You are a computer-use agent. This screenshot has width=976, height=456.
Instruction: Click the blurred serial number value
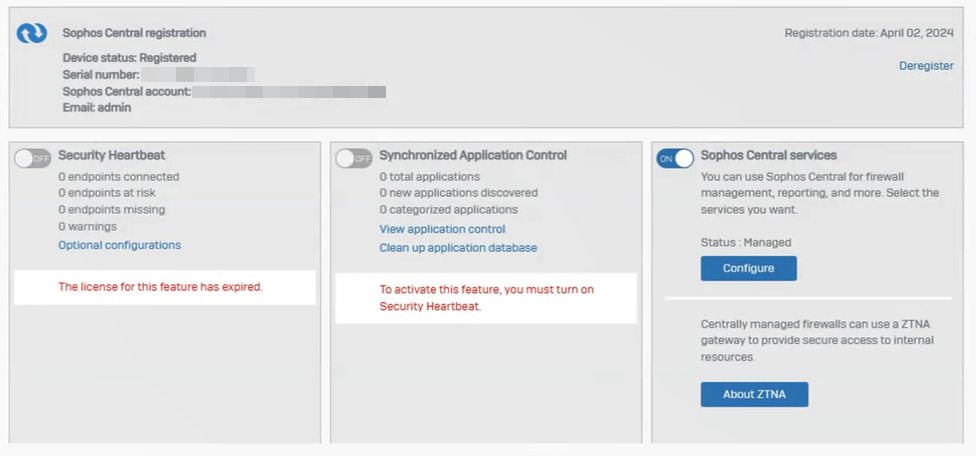pos(196,75)
